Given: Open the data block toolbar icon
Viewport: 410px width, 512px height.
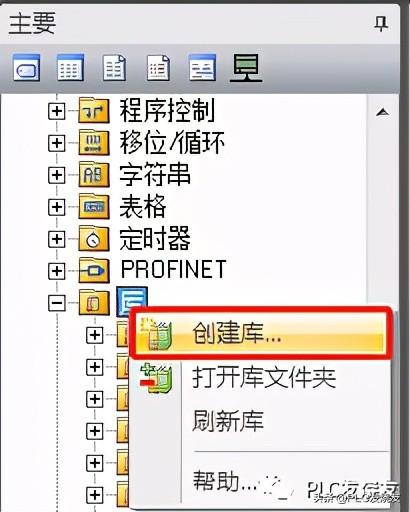Looking at the screenshot, I should point(114,68).
